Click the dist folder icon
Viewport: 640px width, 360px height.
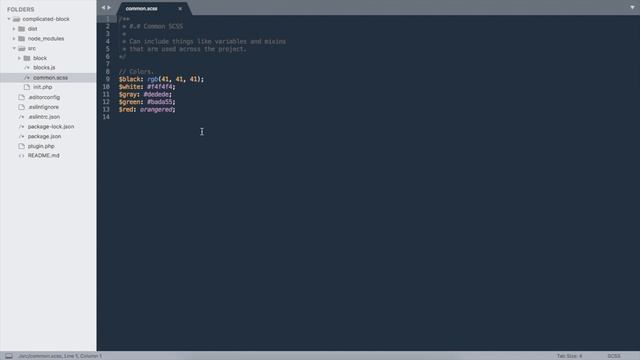22,29
